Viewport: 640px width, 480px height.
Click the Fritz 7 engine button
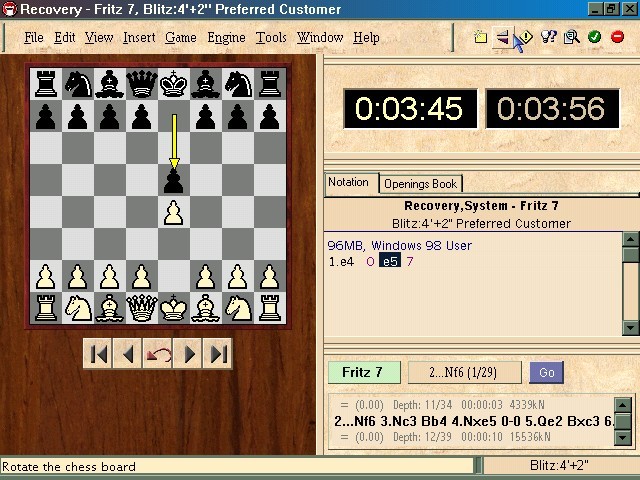pyautogui.click(x=364, y=372)
